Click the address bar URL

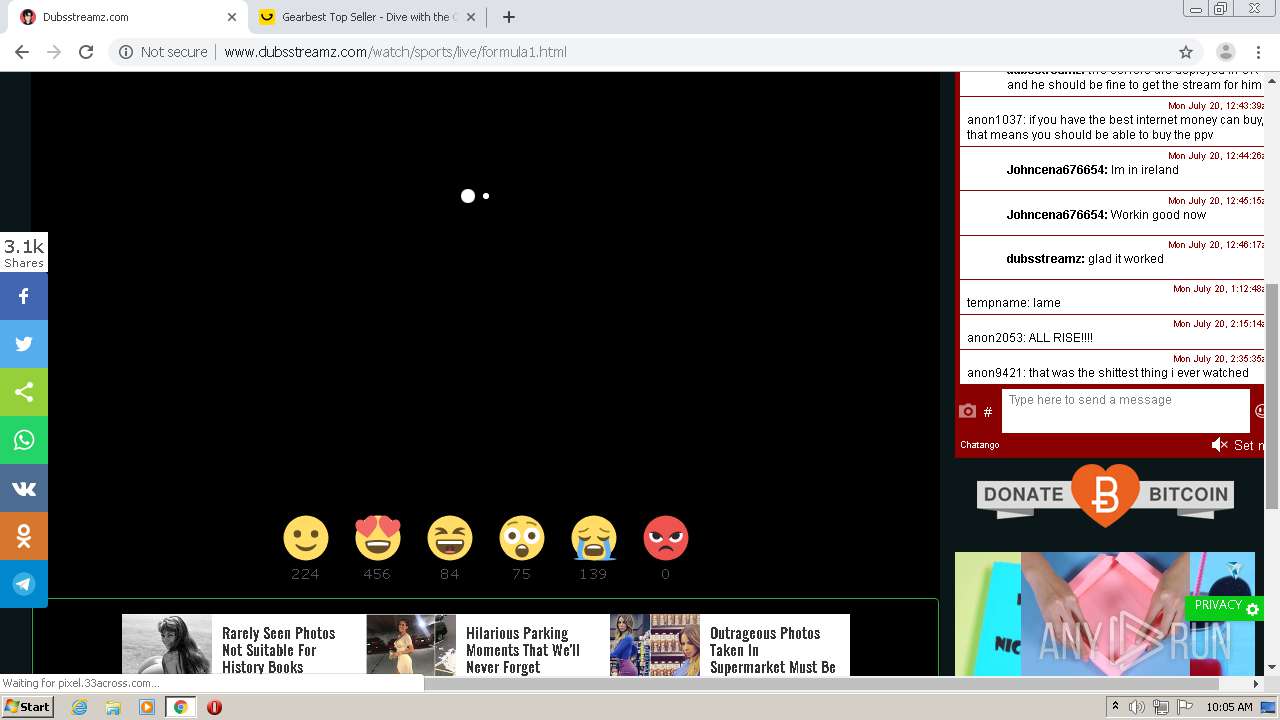(395, 52)
